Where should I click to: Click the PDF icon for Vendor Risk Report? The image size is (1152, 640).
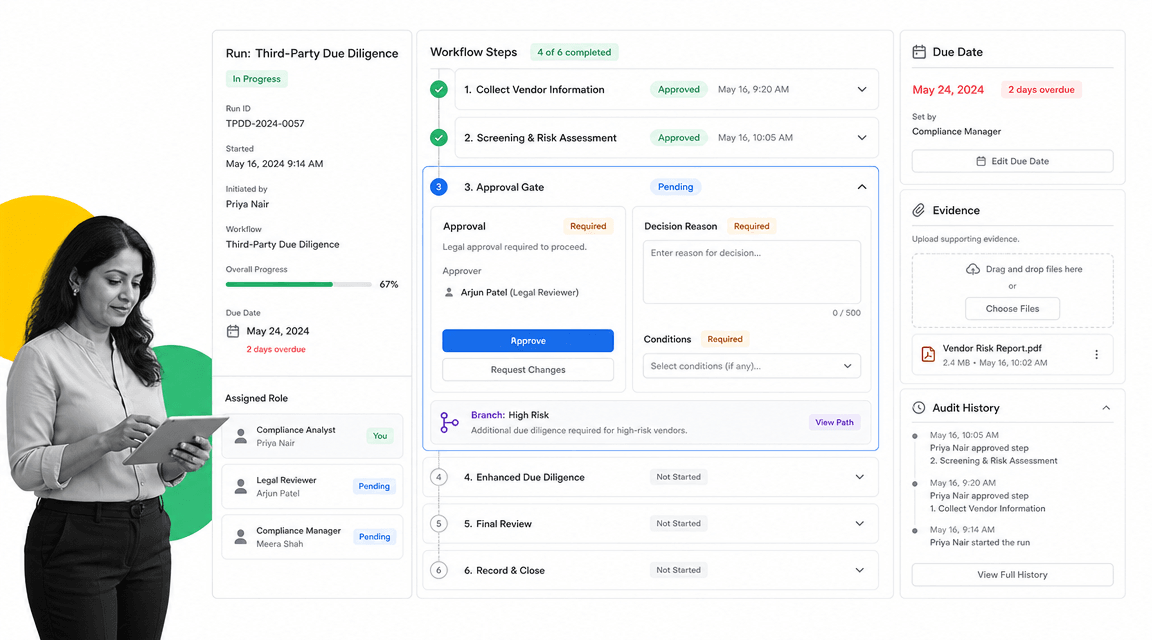coord(928,355)
